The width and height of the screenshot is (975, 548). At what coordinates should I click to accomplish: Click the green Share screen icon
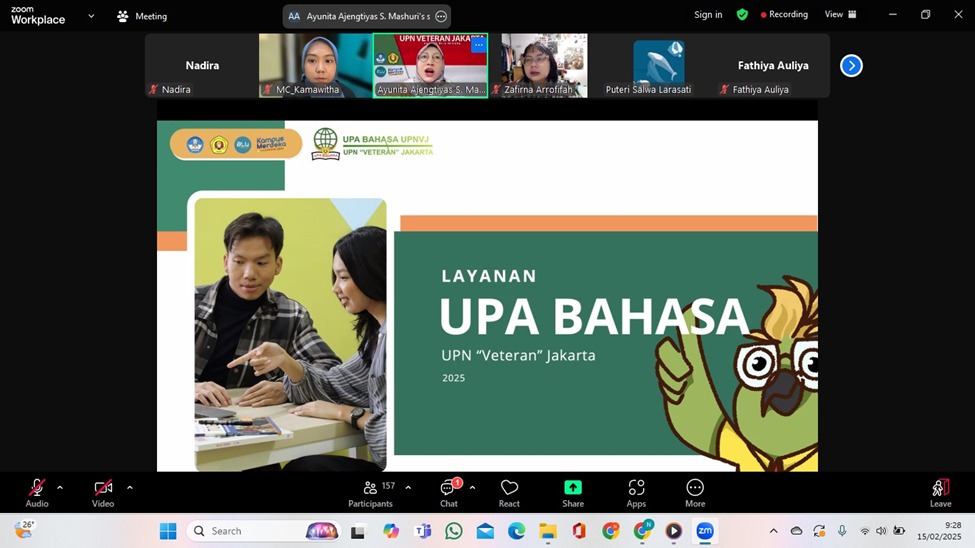pos(573,488)
